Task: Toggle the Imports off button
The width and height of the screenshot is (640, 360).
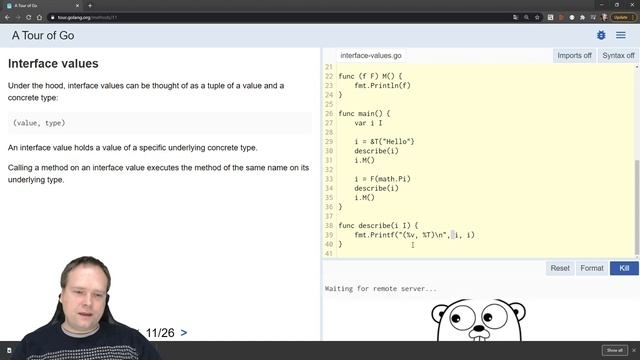Action: pyautogui.click(x=574, y=56)
